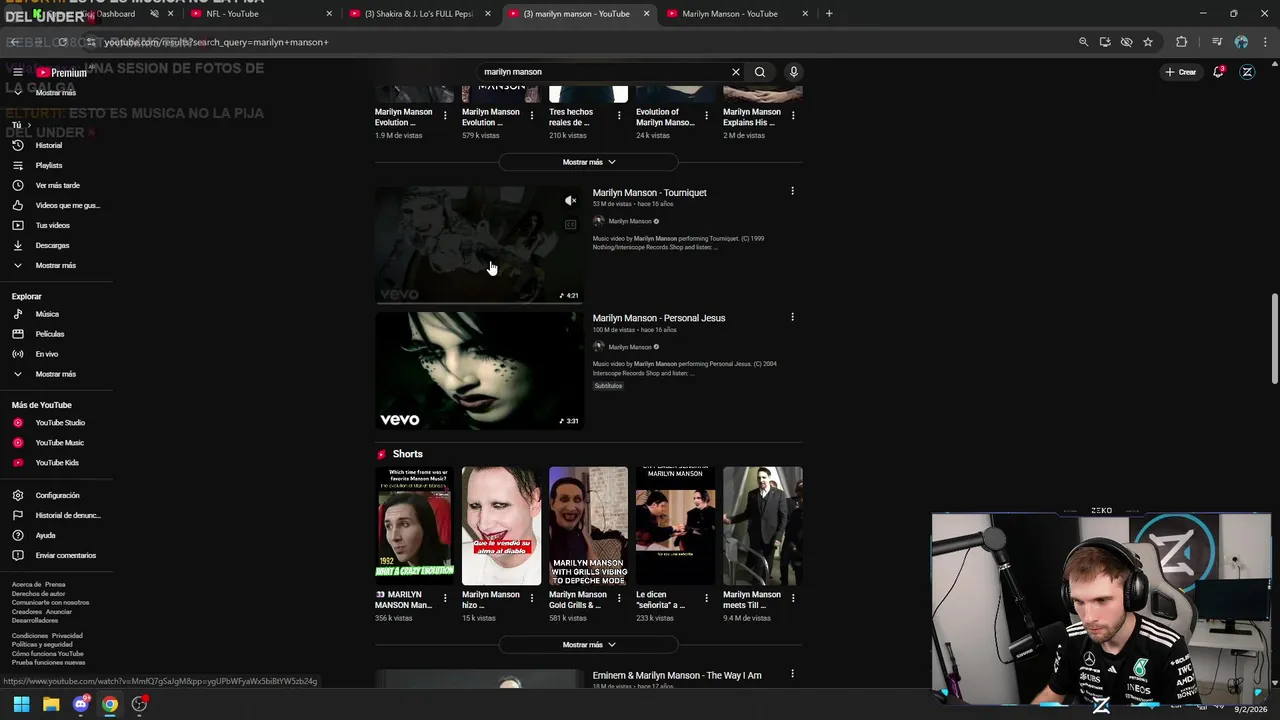
Task: Open the Windows Start menu
Action: [x=21, y=704]
